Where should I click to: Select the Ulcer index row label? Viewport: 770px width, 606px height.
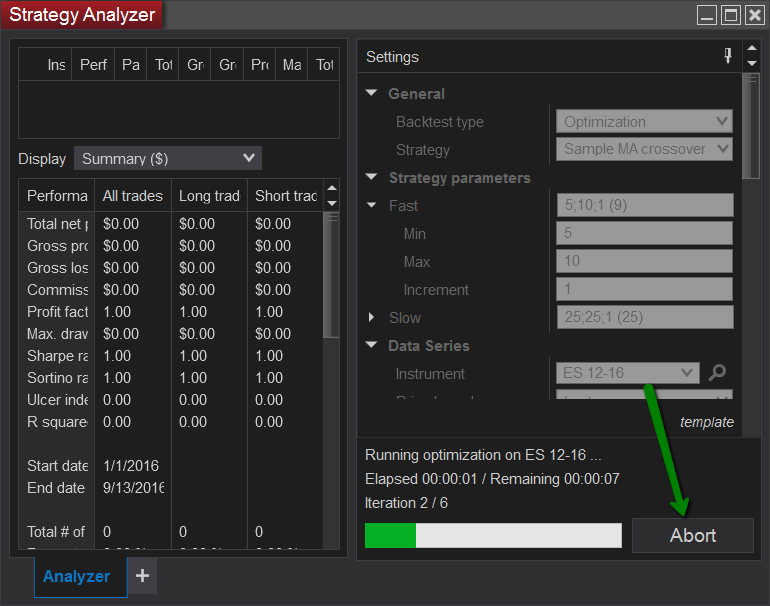point(57,400)
